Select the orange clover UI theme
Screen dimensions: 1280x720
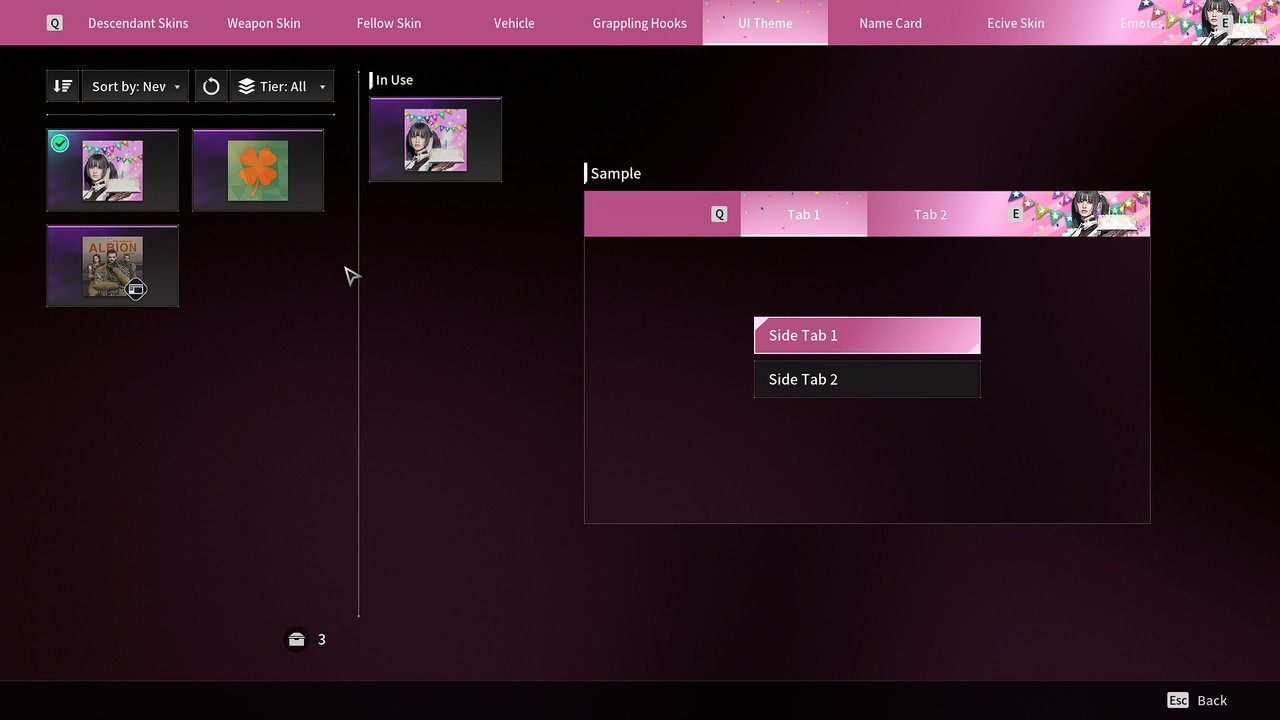(258, 170)
